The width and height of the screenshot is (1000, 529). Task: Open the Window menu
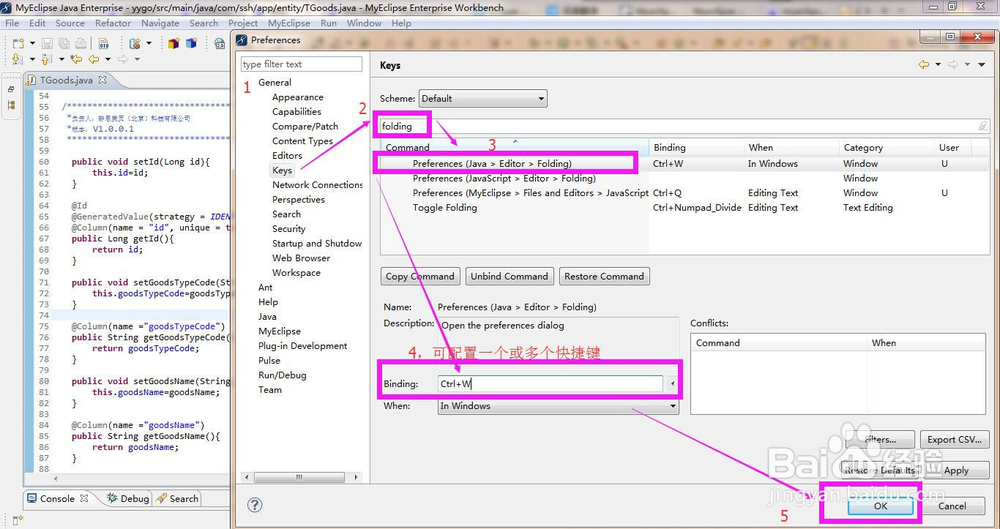click(x=364, y=23)
